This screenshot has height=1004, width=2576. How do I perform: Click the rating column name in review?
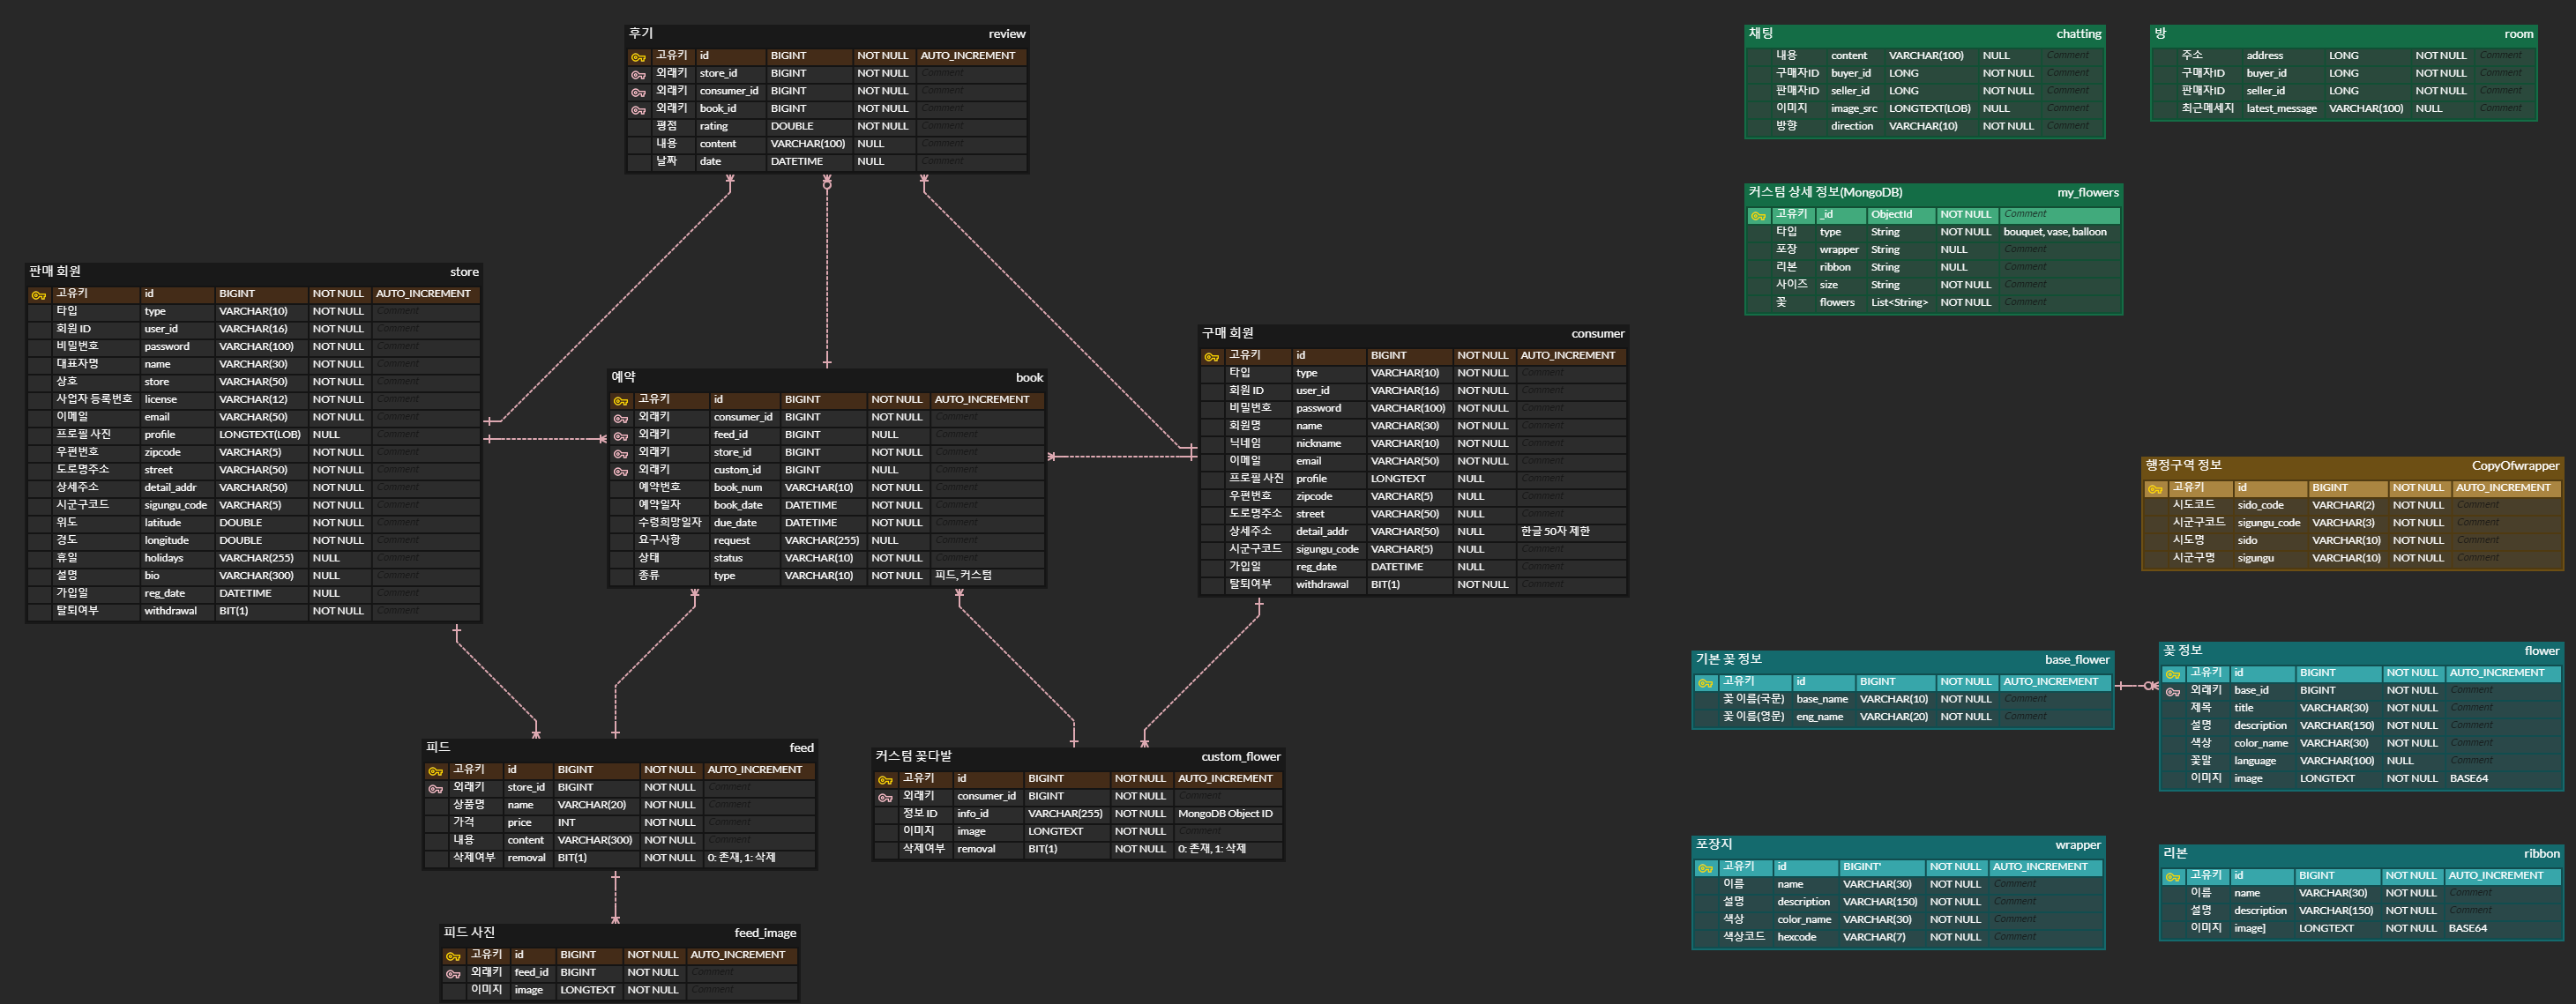[x=714, y=126]
